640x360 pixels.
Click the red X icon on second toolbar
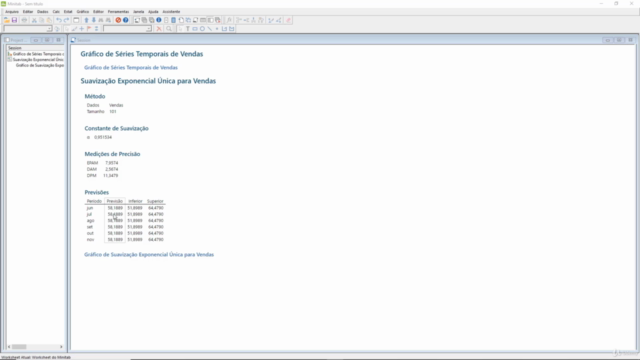point(159,29)
